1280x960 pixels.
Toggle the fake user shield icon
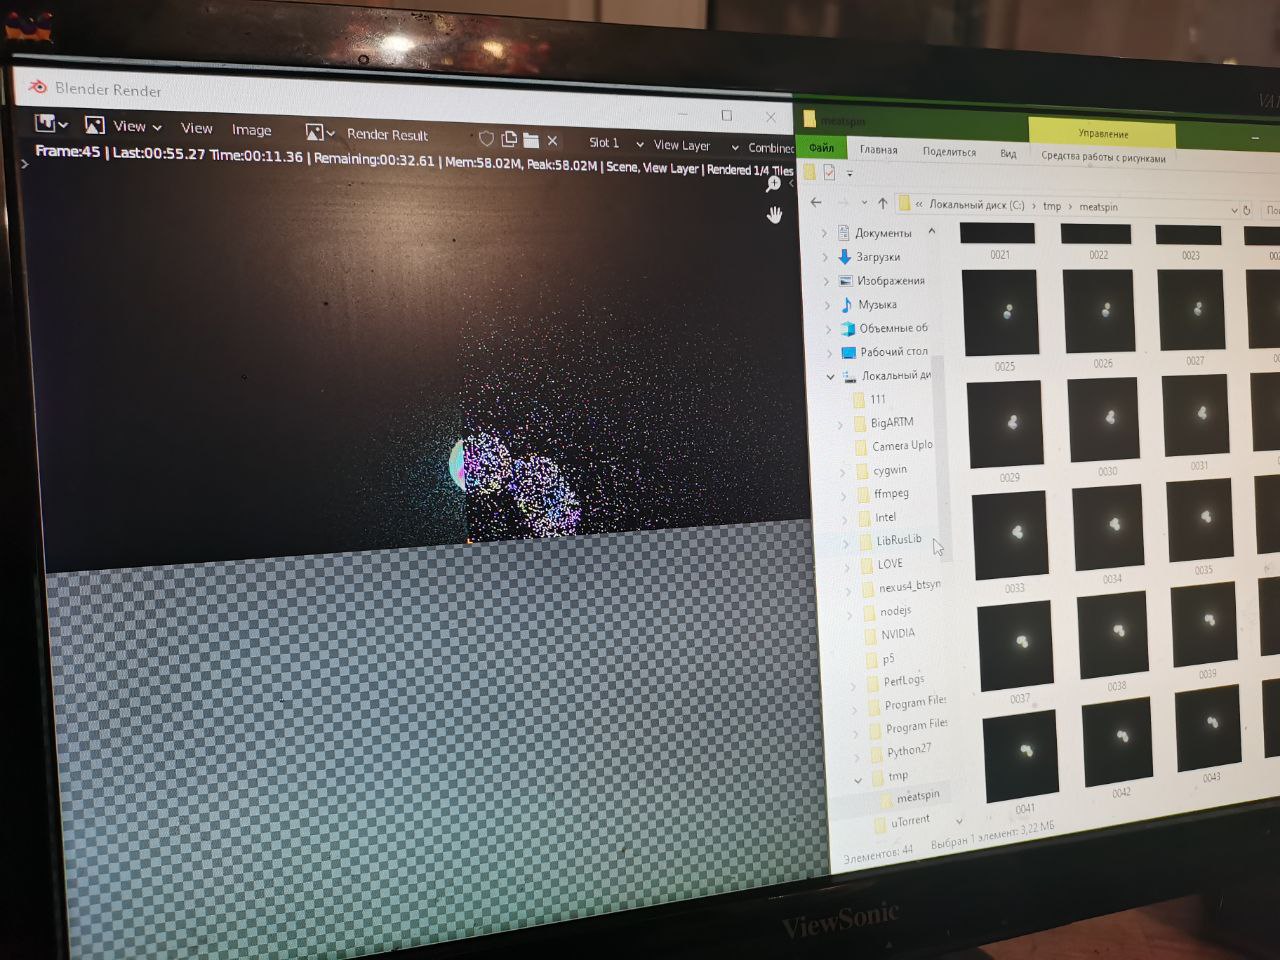pyautogui.click(x=486, y=139)
